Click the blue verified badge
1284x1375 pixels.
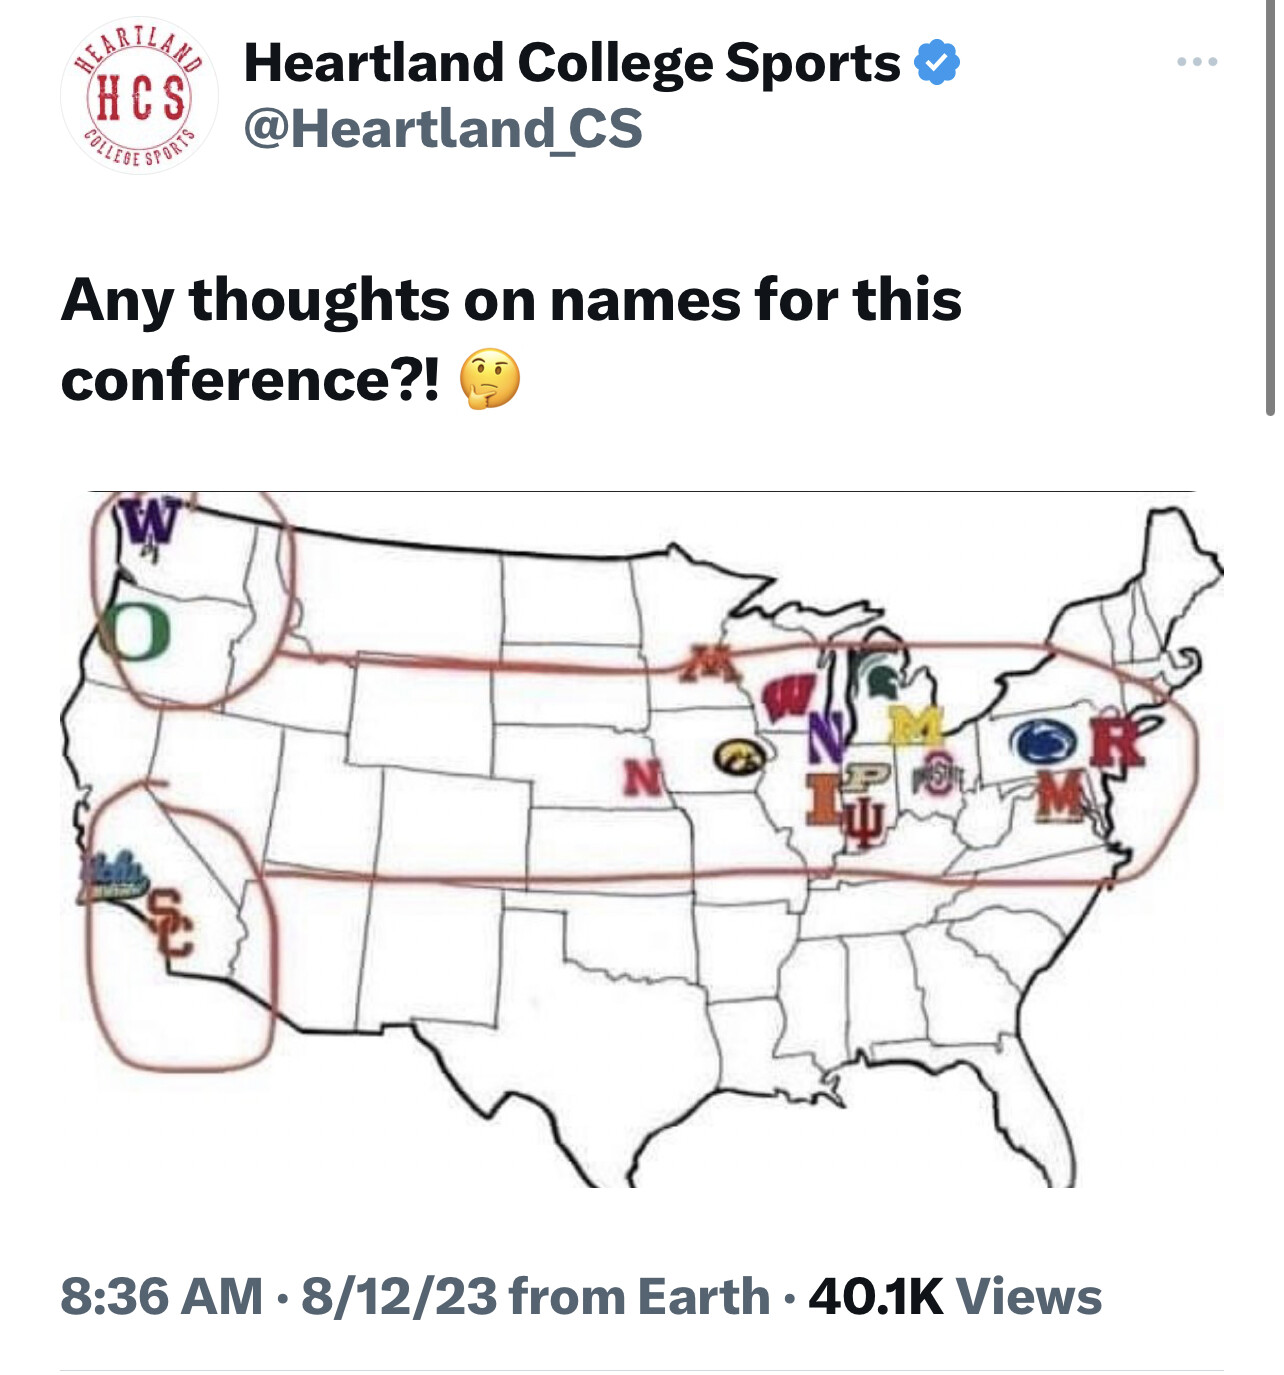pyautogui.click(x=937, y=63)
